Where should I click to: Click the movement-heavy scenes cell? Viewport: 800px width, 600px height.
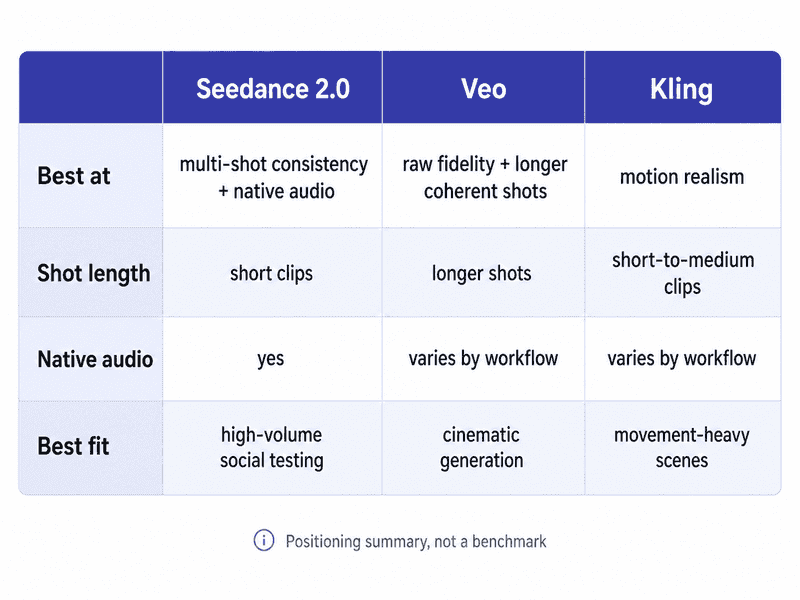(682, 447)
